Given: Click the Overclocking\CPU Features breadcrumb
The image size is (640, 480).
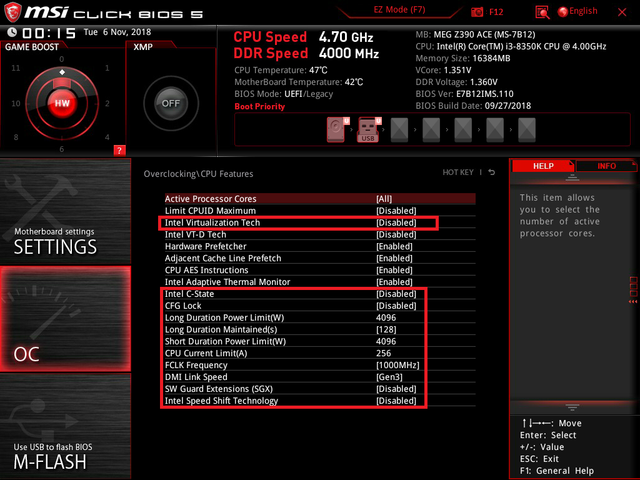Looking at the screenshot, I should click(198, 174).
